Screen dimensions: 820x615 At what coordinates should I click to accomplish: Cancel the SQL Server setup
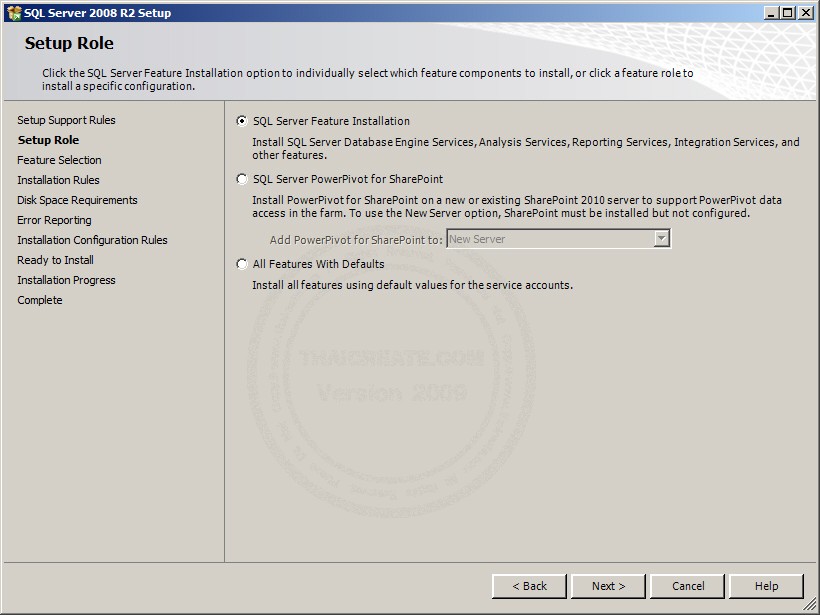click(x=688, y=586)
